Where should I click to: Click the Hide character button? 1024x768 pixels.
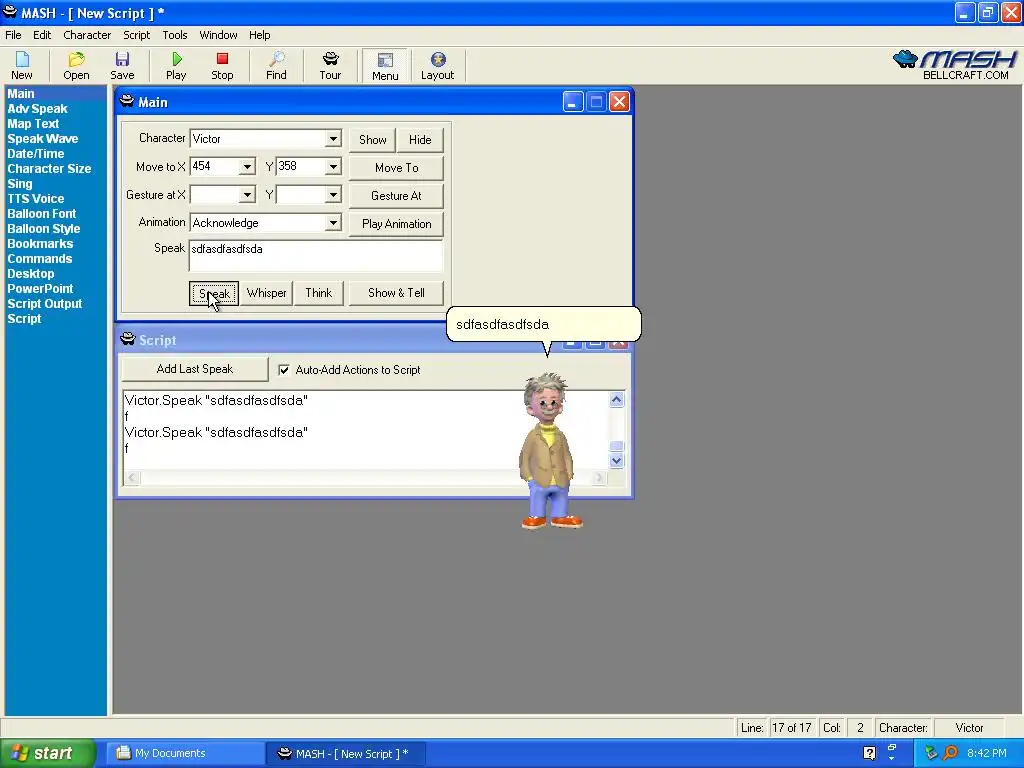pyautogui.click(x=420, y=140)
